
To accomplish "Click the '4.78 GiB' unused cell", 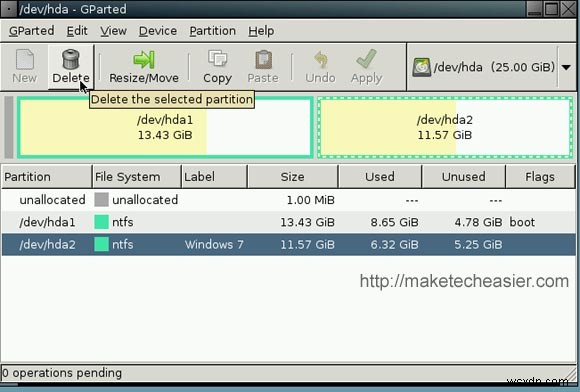I will (x=478, y=222).
